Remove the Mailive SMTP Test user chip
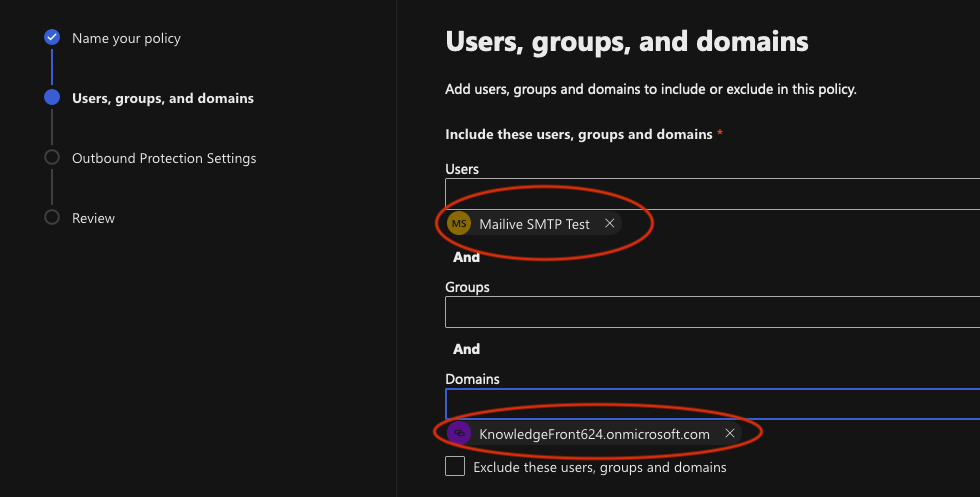Screen dimensions: 980x497 [609, 223]
